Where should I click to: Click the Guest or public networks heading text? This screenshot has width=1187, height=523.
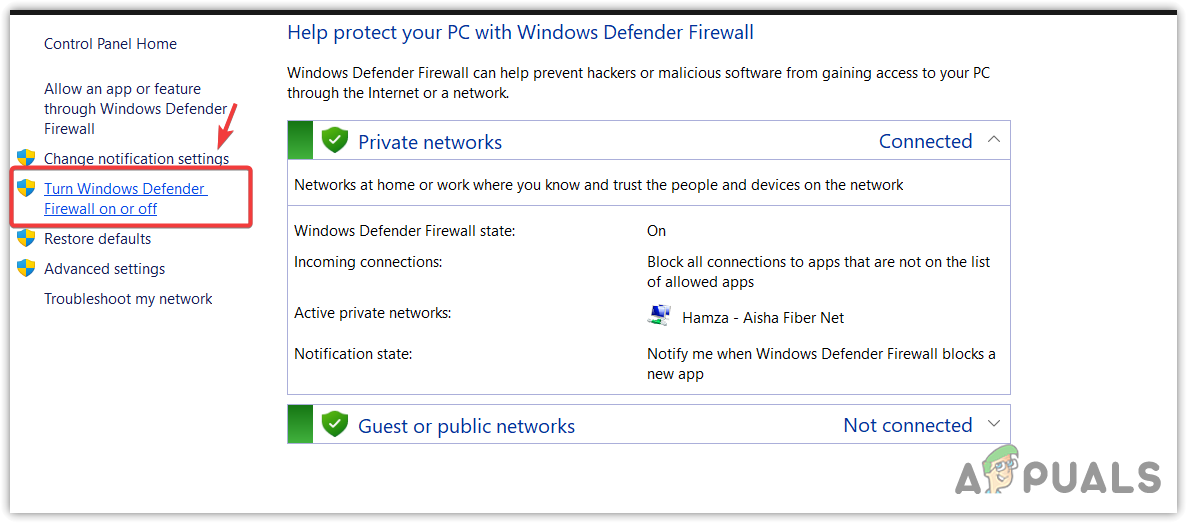click(x=466, y=426)
